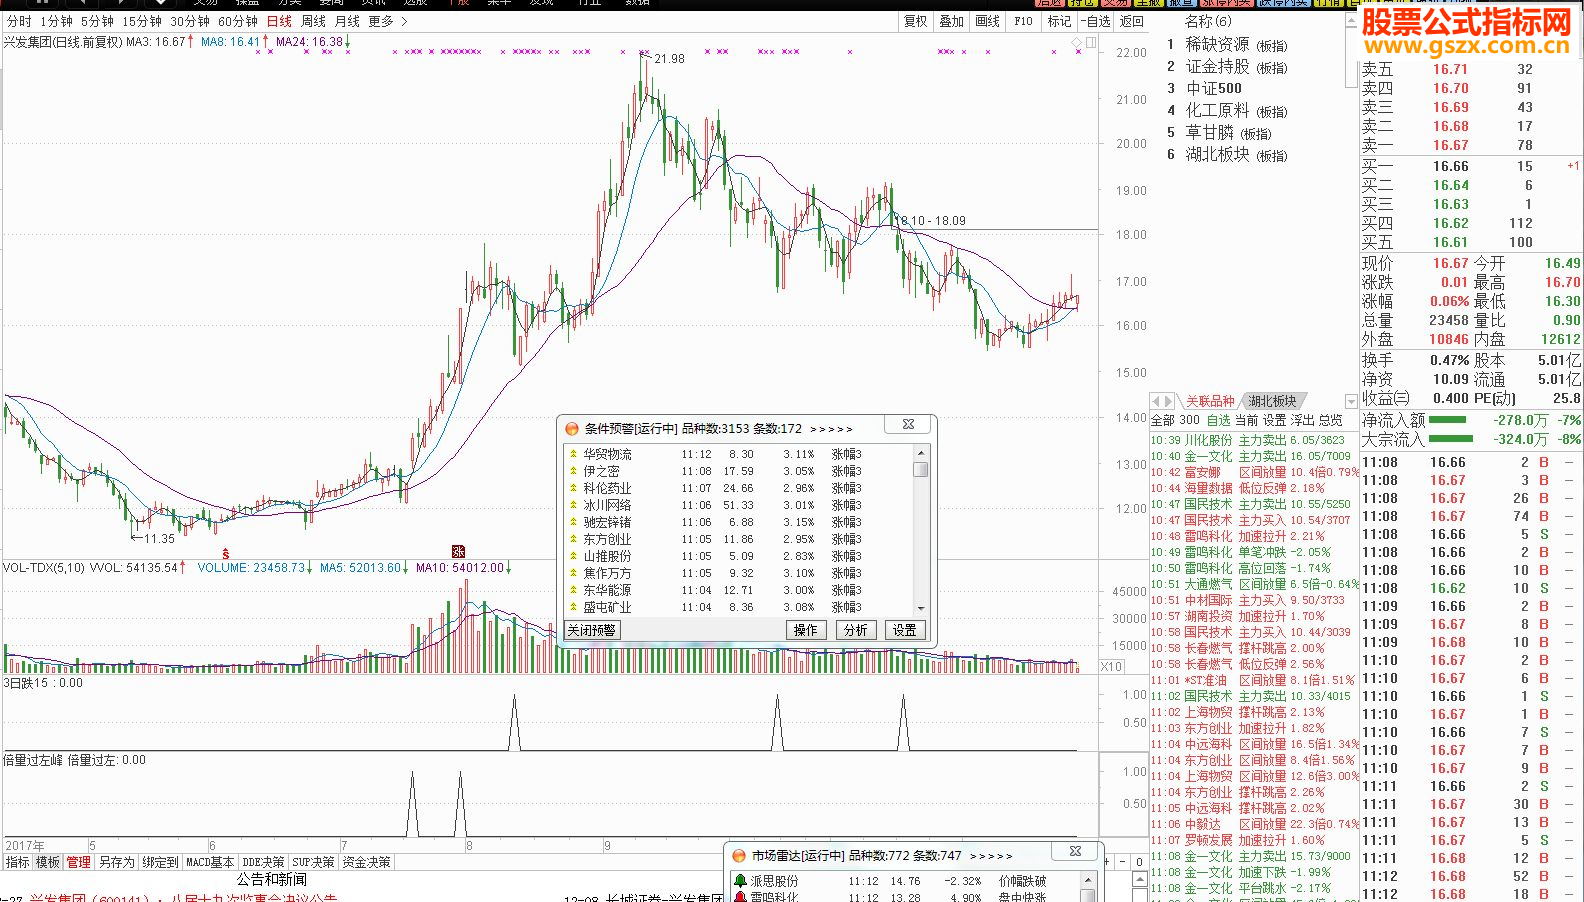
Task: Click the panel layout icon above price axis
Action: pyautogui.click(x=1091, y=42)
